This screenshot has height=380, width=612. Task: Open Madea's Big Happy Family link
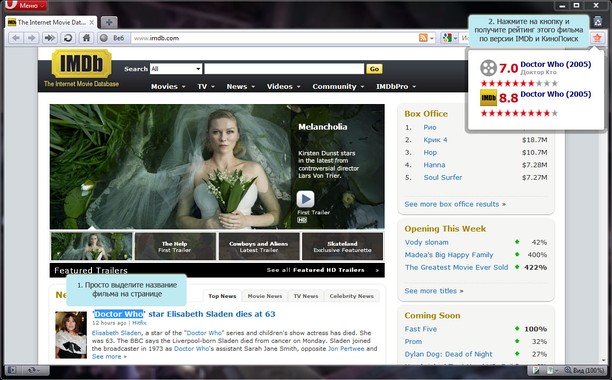[x=449, y=255]
